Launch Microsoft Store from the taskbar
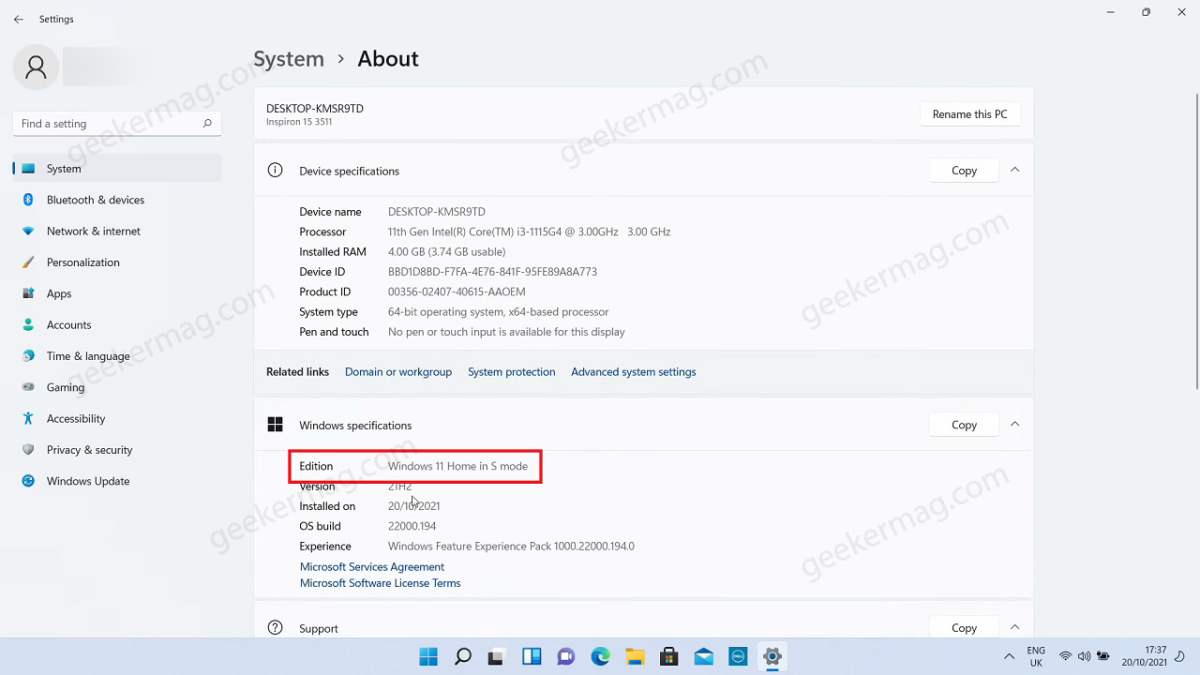Screen dimensions: 1200x675 pyautogui.click(x=669, y=657)
